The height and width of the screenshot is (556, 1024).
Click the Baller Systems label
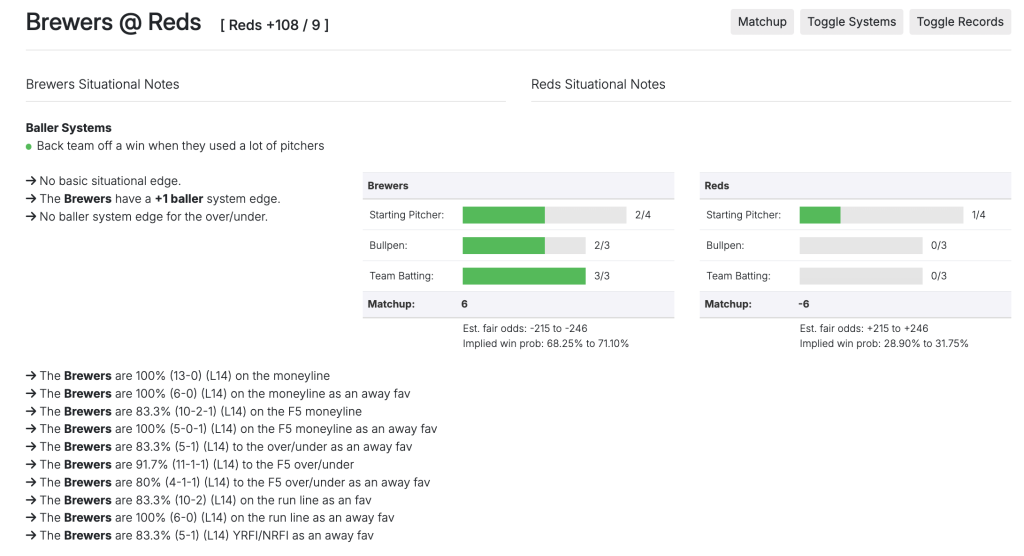(x=69, y=128)
